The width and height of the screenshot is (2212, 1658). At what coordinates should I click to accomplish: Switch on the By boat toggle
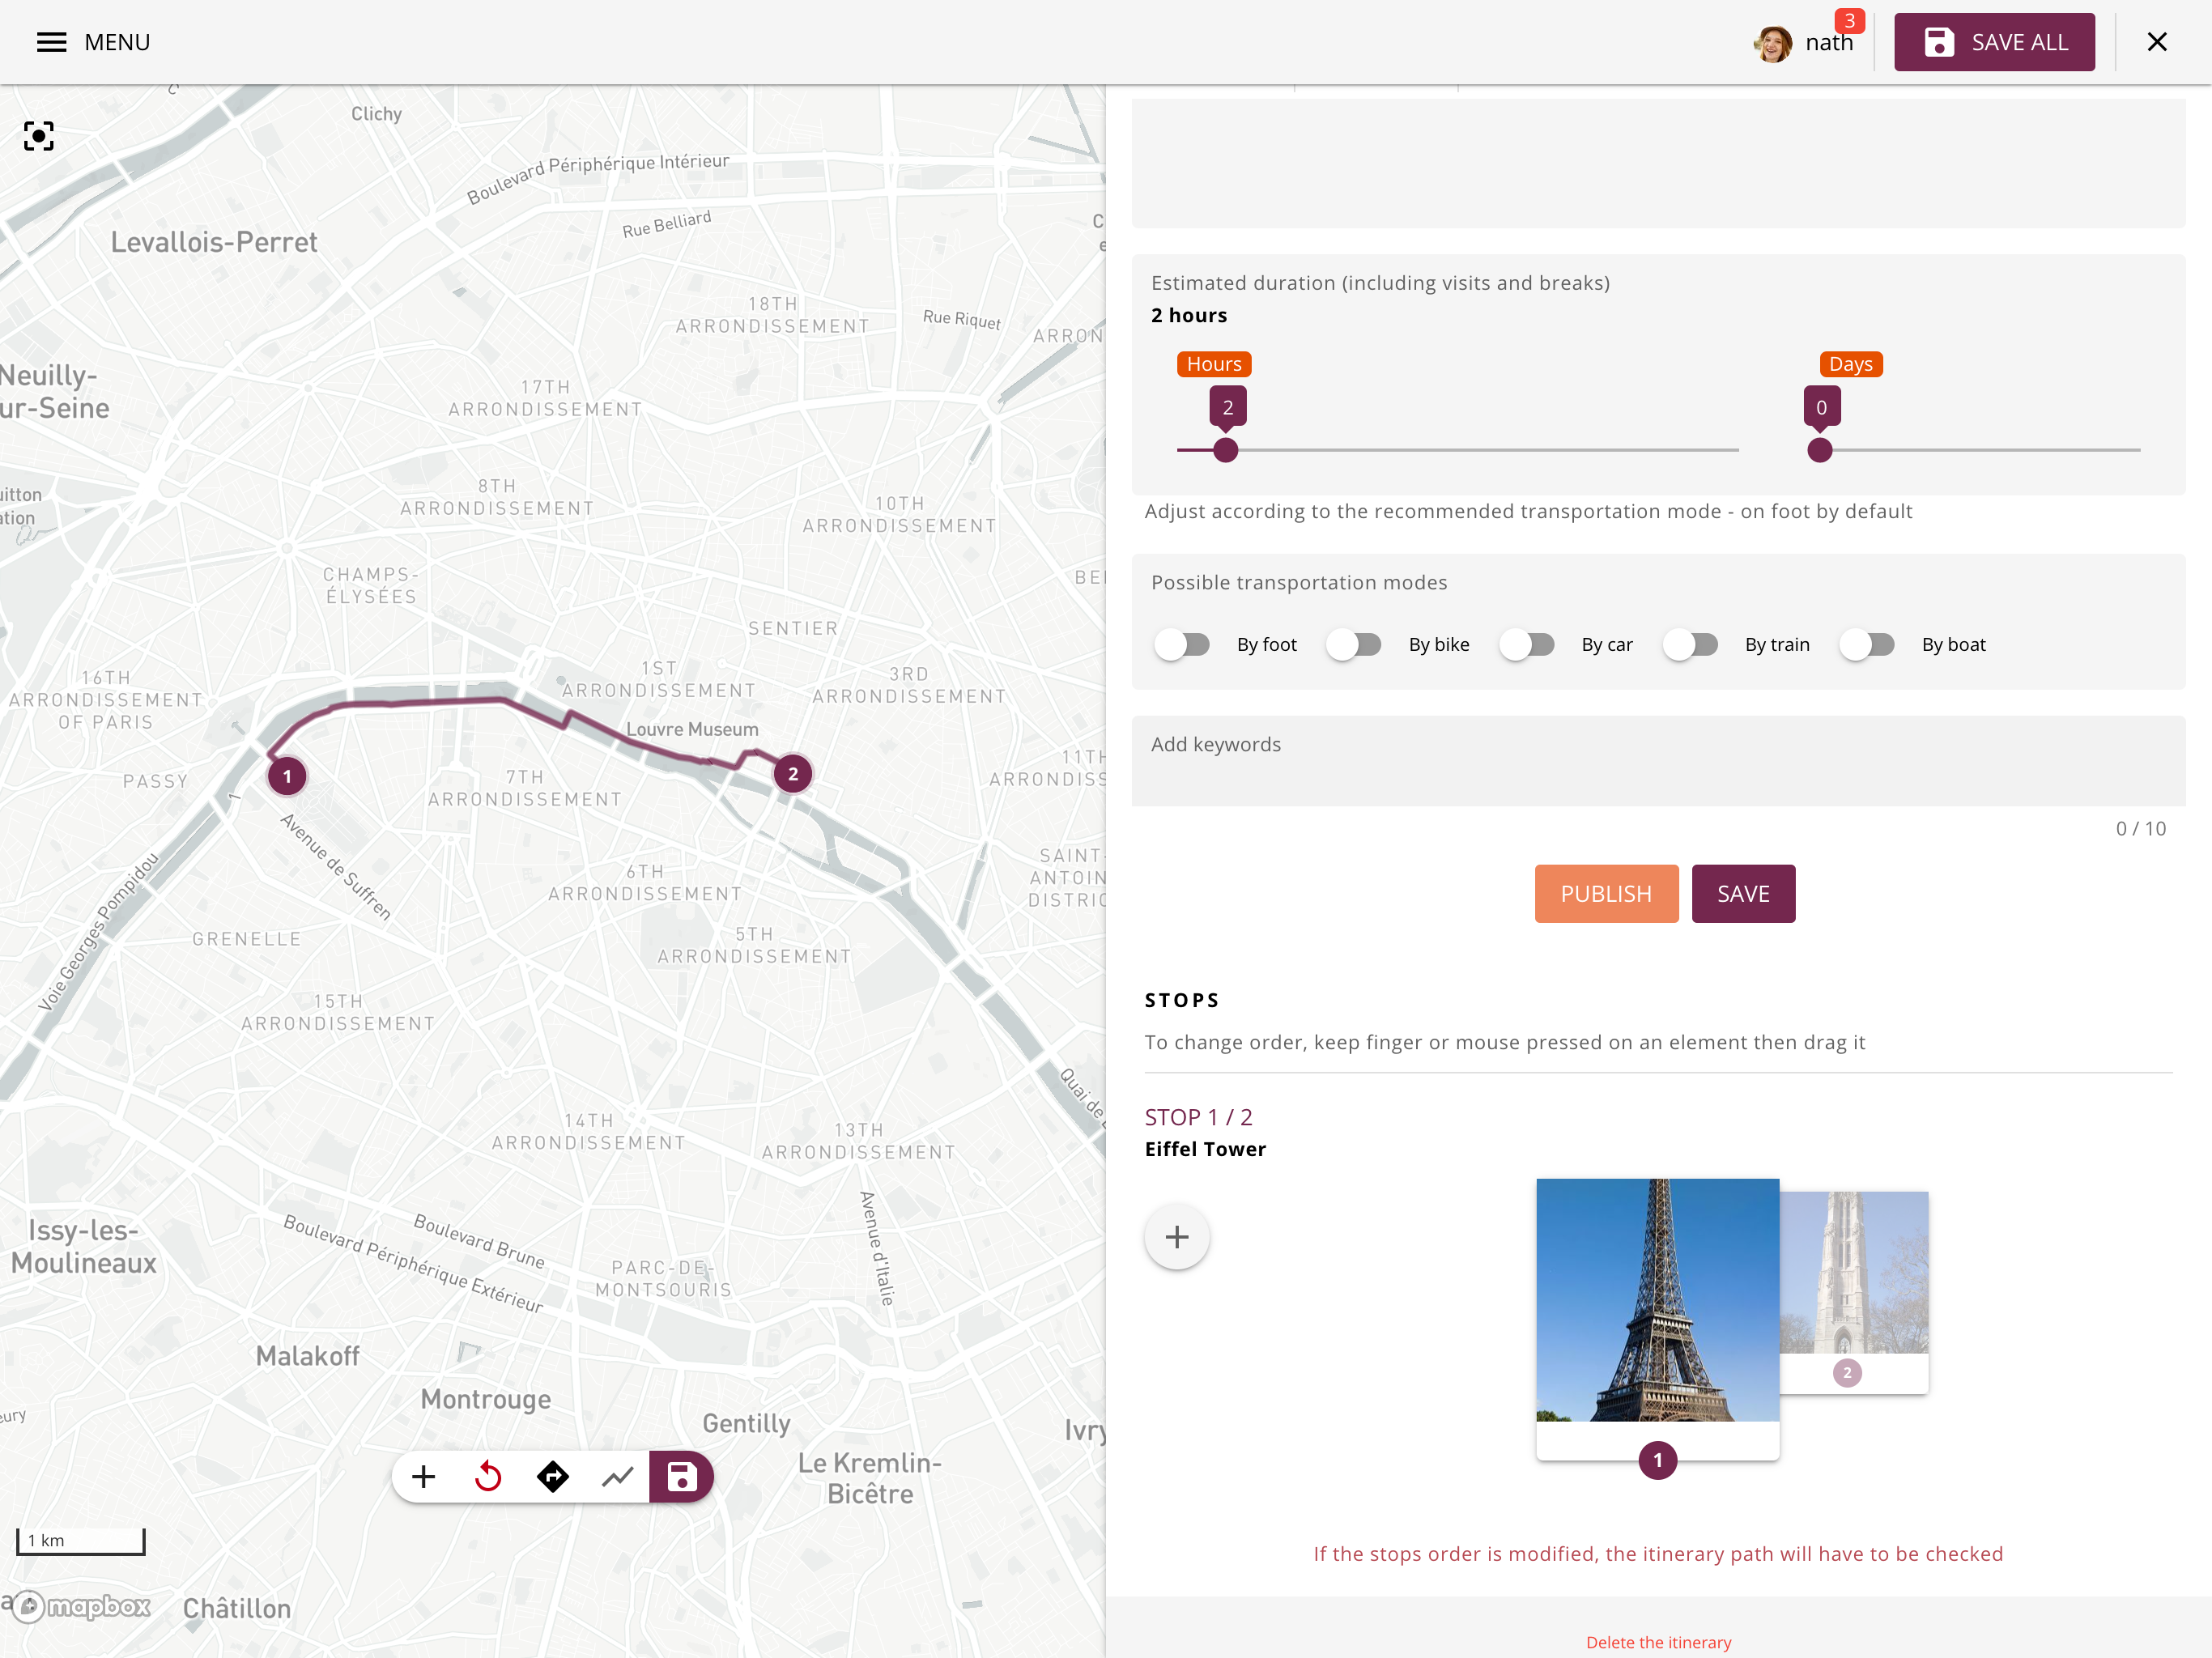[x=1867, y=645]
